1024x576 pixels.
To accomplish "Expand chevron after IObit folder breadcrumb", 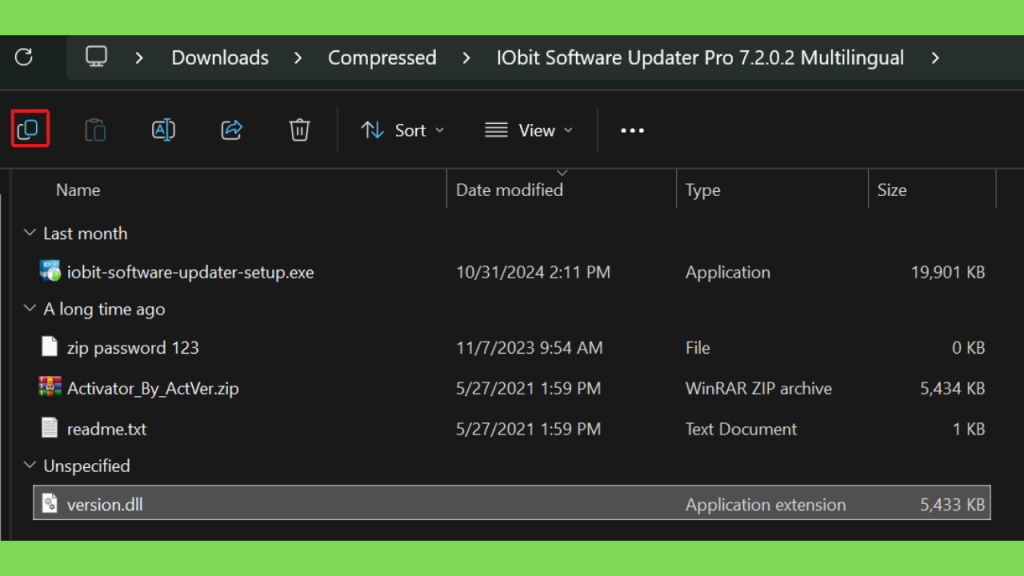I will (x=935, y=58).
